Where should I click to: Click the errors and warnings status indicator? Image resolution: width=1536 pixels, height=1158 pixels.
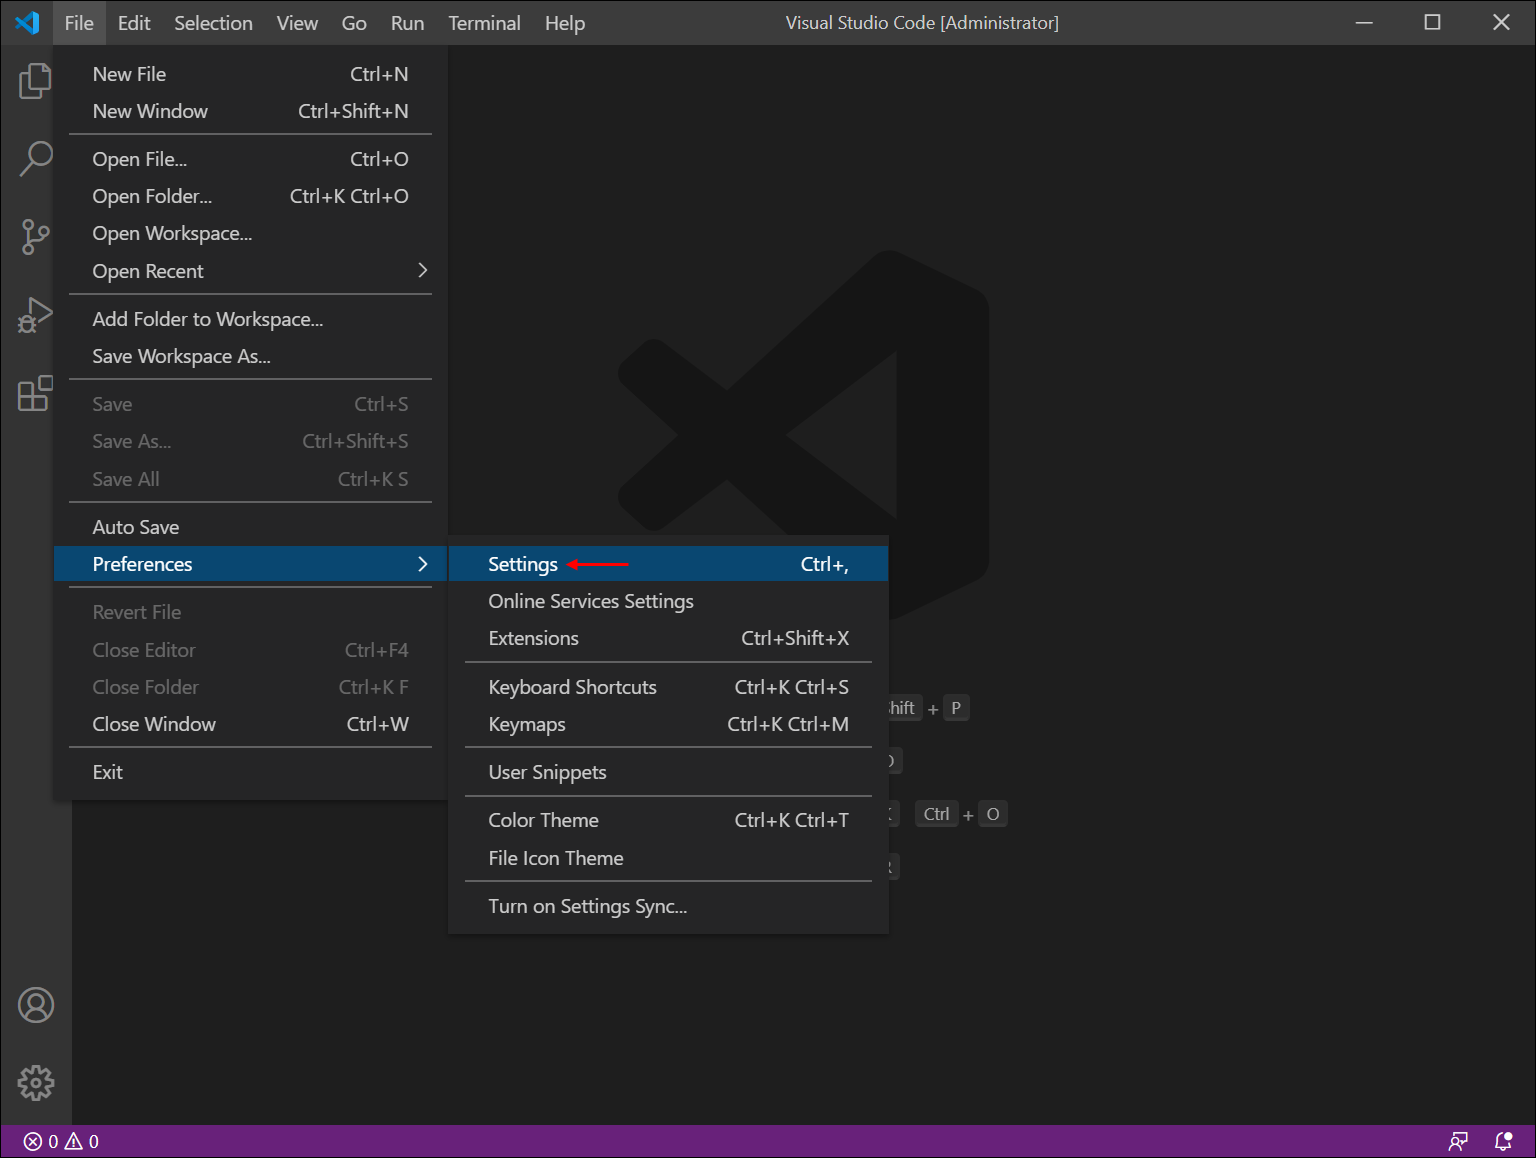click(x=61, y=1141)
